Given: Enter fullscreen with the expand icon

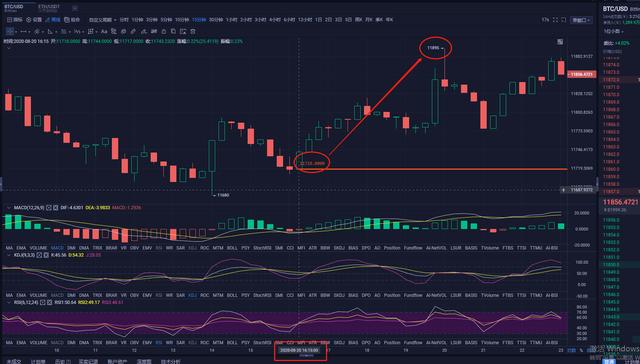Looking at the screenshot, I should click(x=556, y=20).
